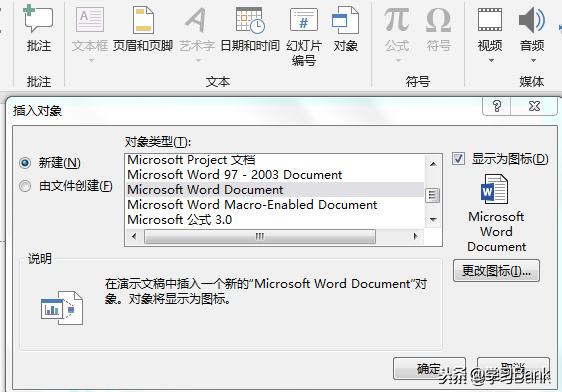
Task: Close the 插入对象 dialog with X
Action: point(534,106)
